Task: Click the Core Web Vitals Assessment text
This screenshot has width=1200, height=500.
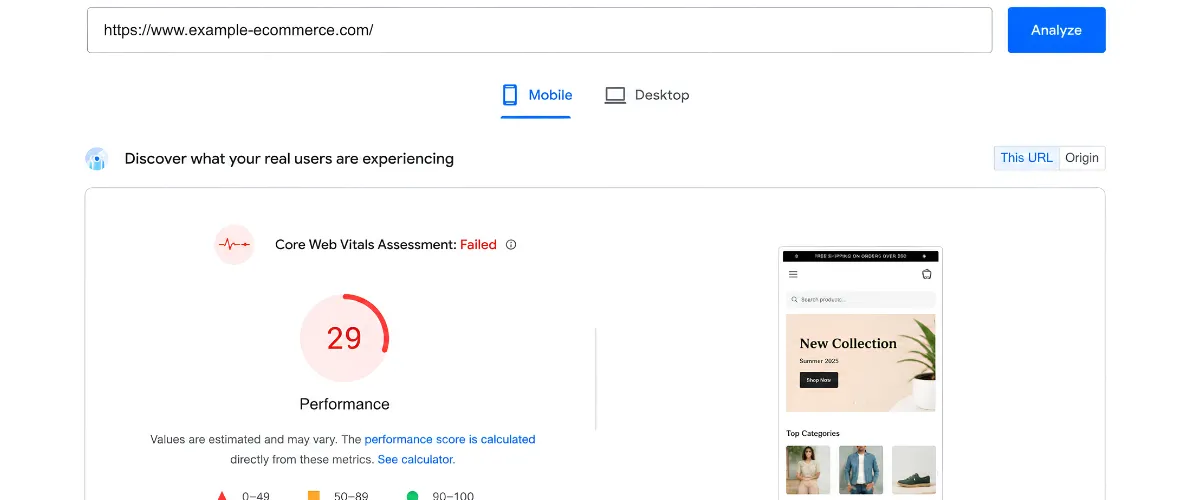Action: [x=366, y=244]
